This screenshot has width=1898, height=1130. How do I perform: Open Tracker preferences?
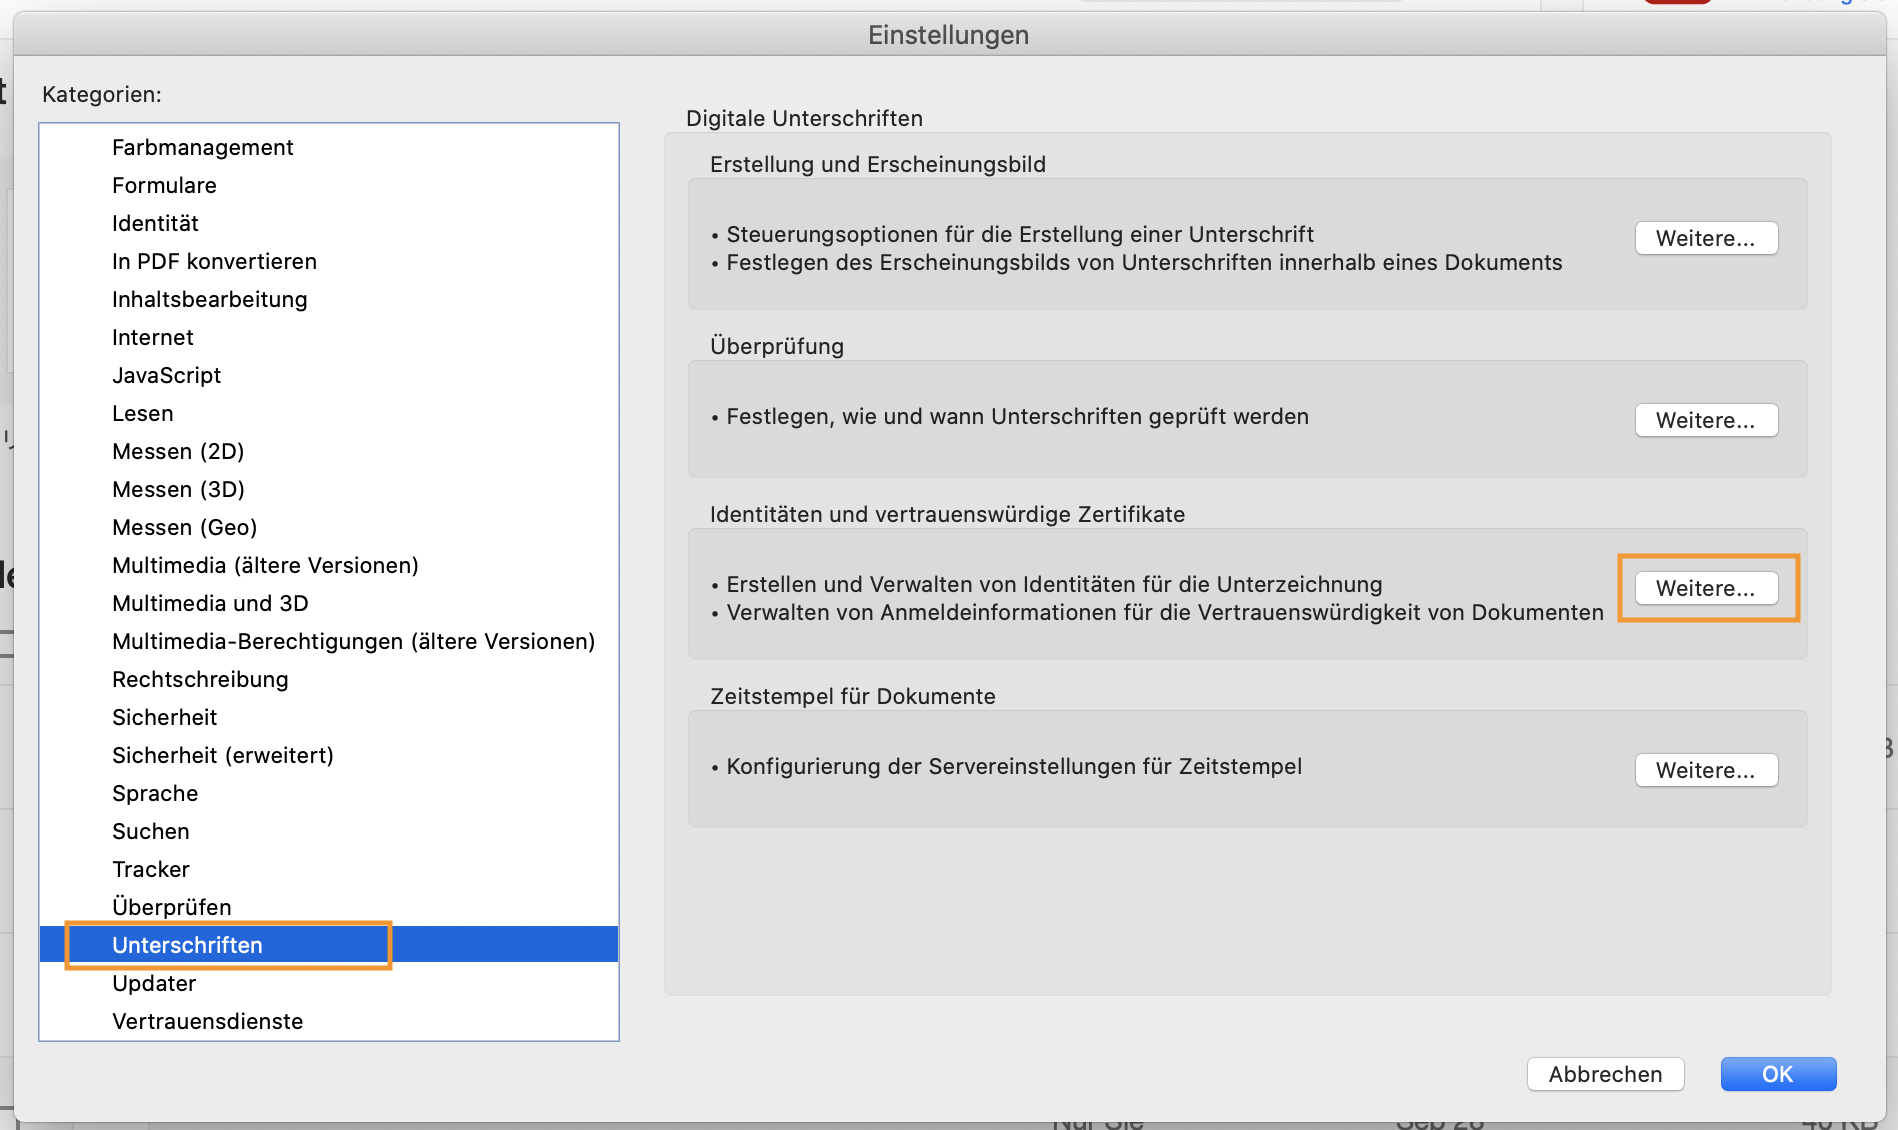pos(329,869)
